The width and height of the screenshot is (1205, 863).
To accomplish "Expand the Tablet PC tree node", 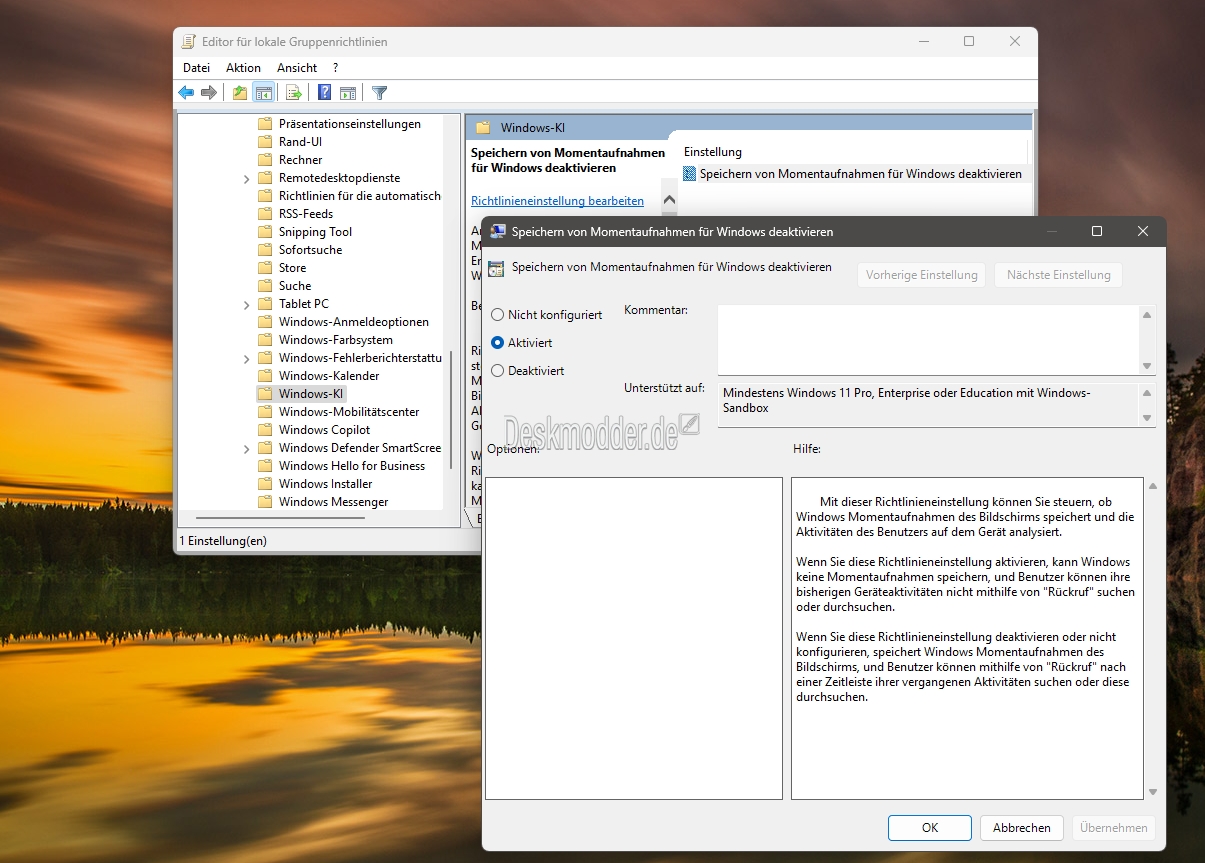I will point(247,304).
